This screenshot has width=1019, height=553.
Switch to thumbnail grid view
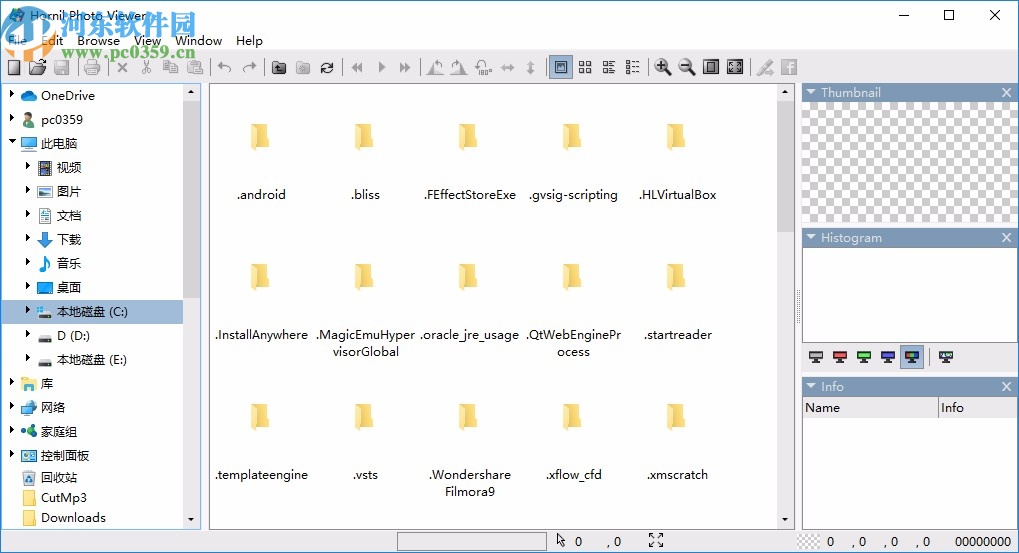585,67
